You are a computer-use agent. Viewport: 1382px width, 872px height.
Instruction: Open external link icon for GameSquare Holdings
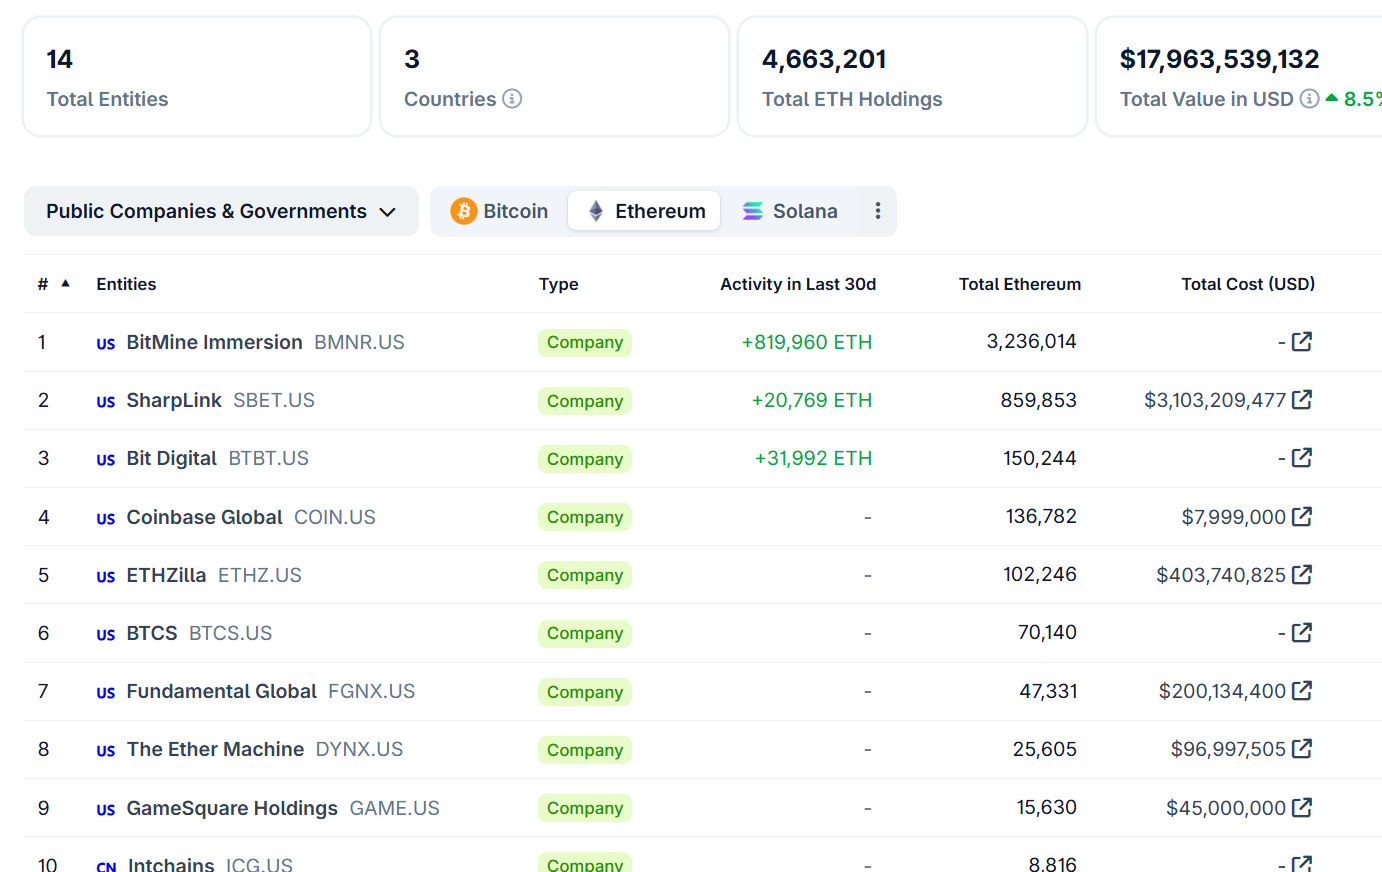coord(1301,808)
